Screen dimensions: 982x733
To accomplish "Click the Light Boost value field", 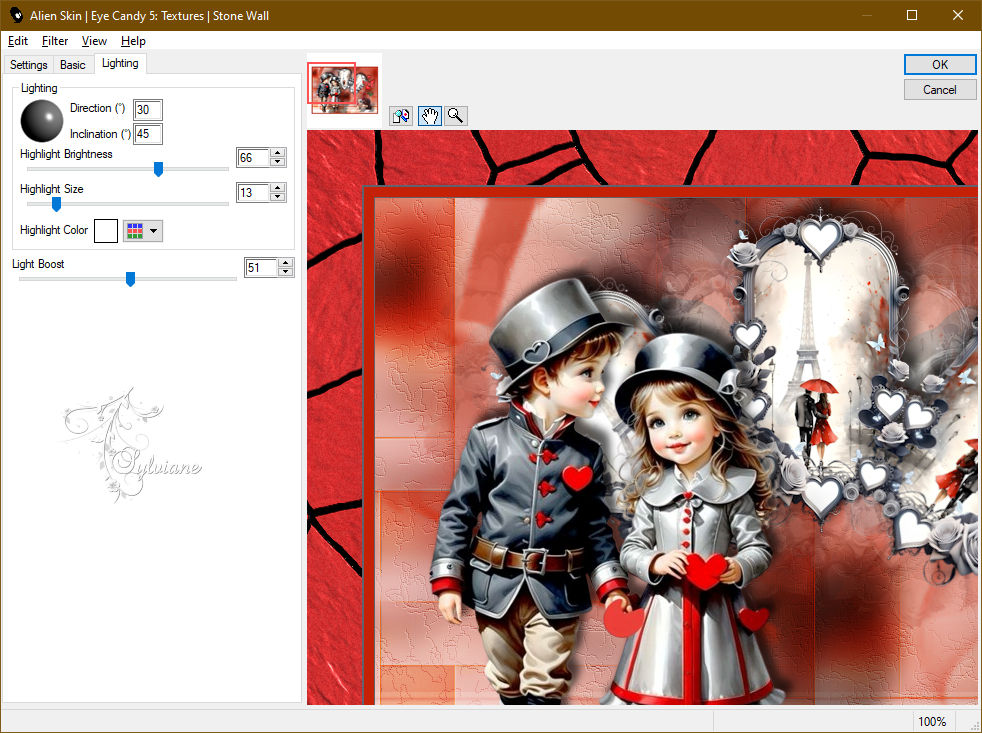I will (261, 268).
